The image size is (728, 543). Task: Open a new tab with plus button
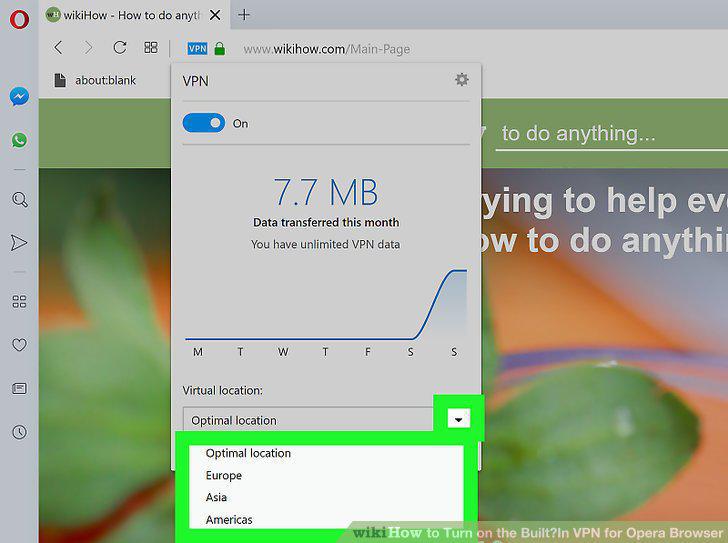pyautogui.click(x=244, y=15)
